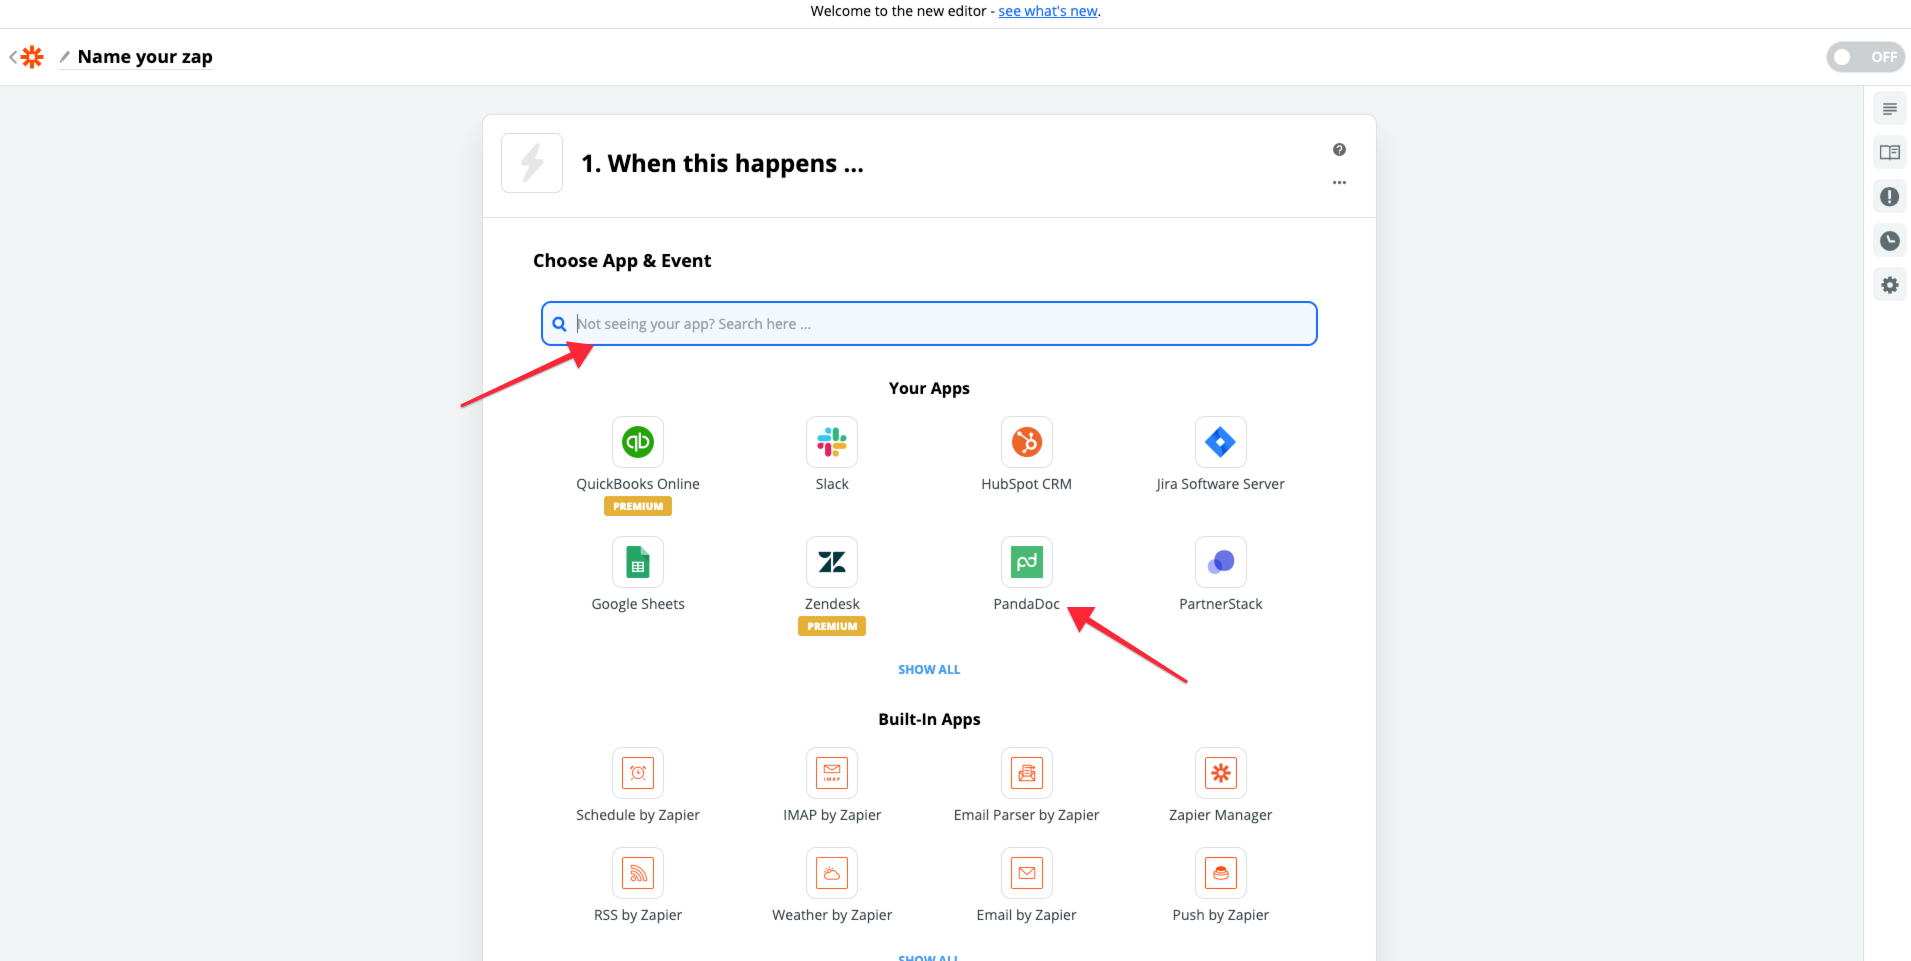Click SHOW ALL under Your Apps

click(x=929, y=670)
